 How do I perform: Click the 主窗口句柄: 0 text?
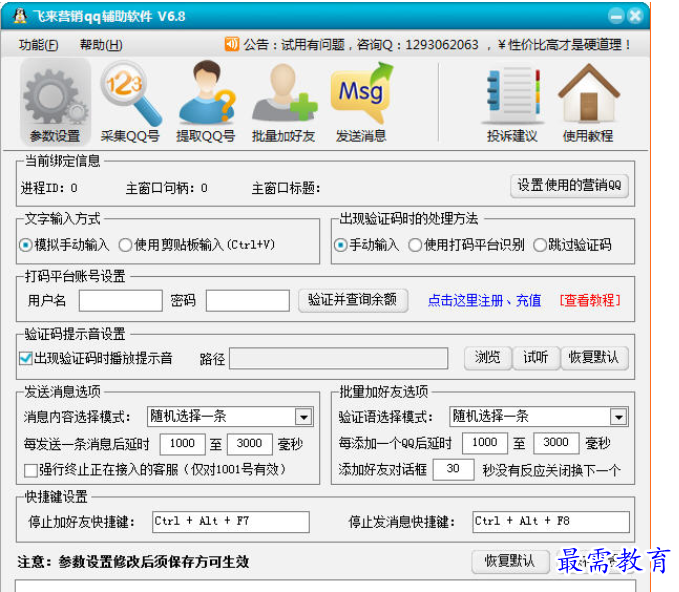167,188
